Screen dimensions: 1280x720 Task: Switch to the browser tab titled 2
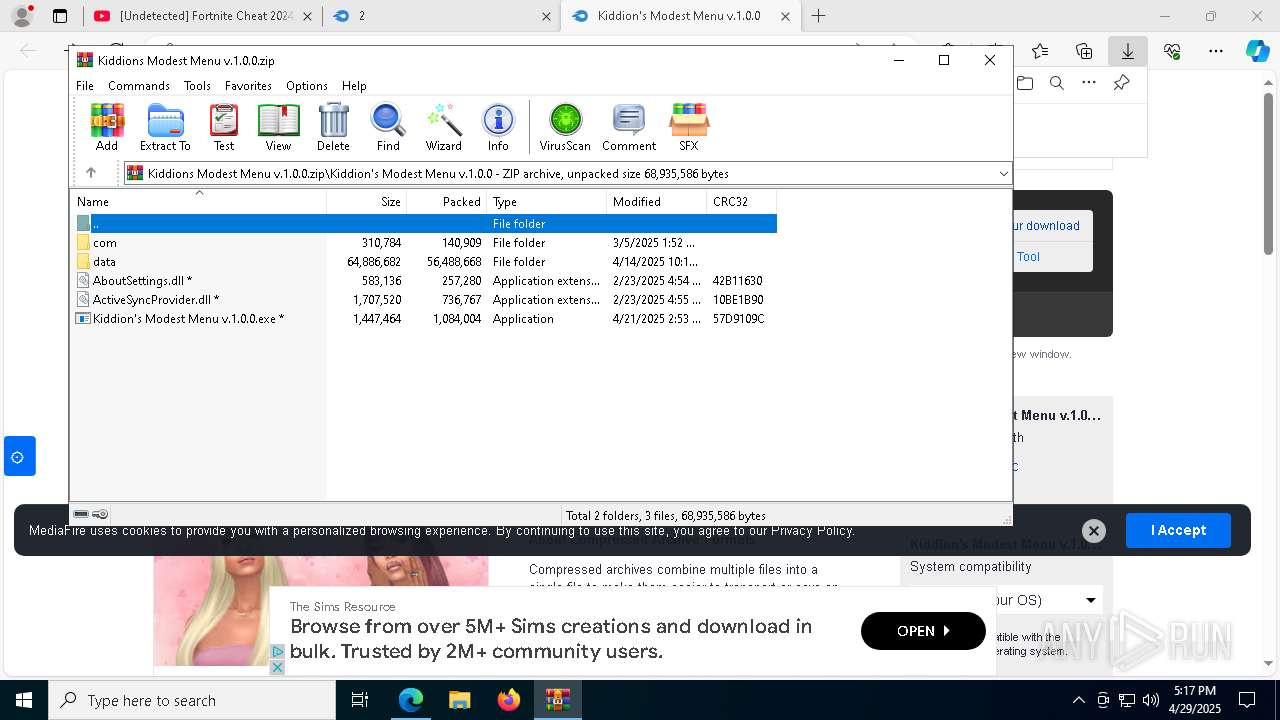tap(443, 16)
